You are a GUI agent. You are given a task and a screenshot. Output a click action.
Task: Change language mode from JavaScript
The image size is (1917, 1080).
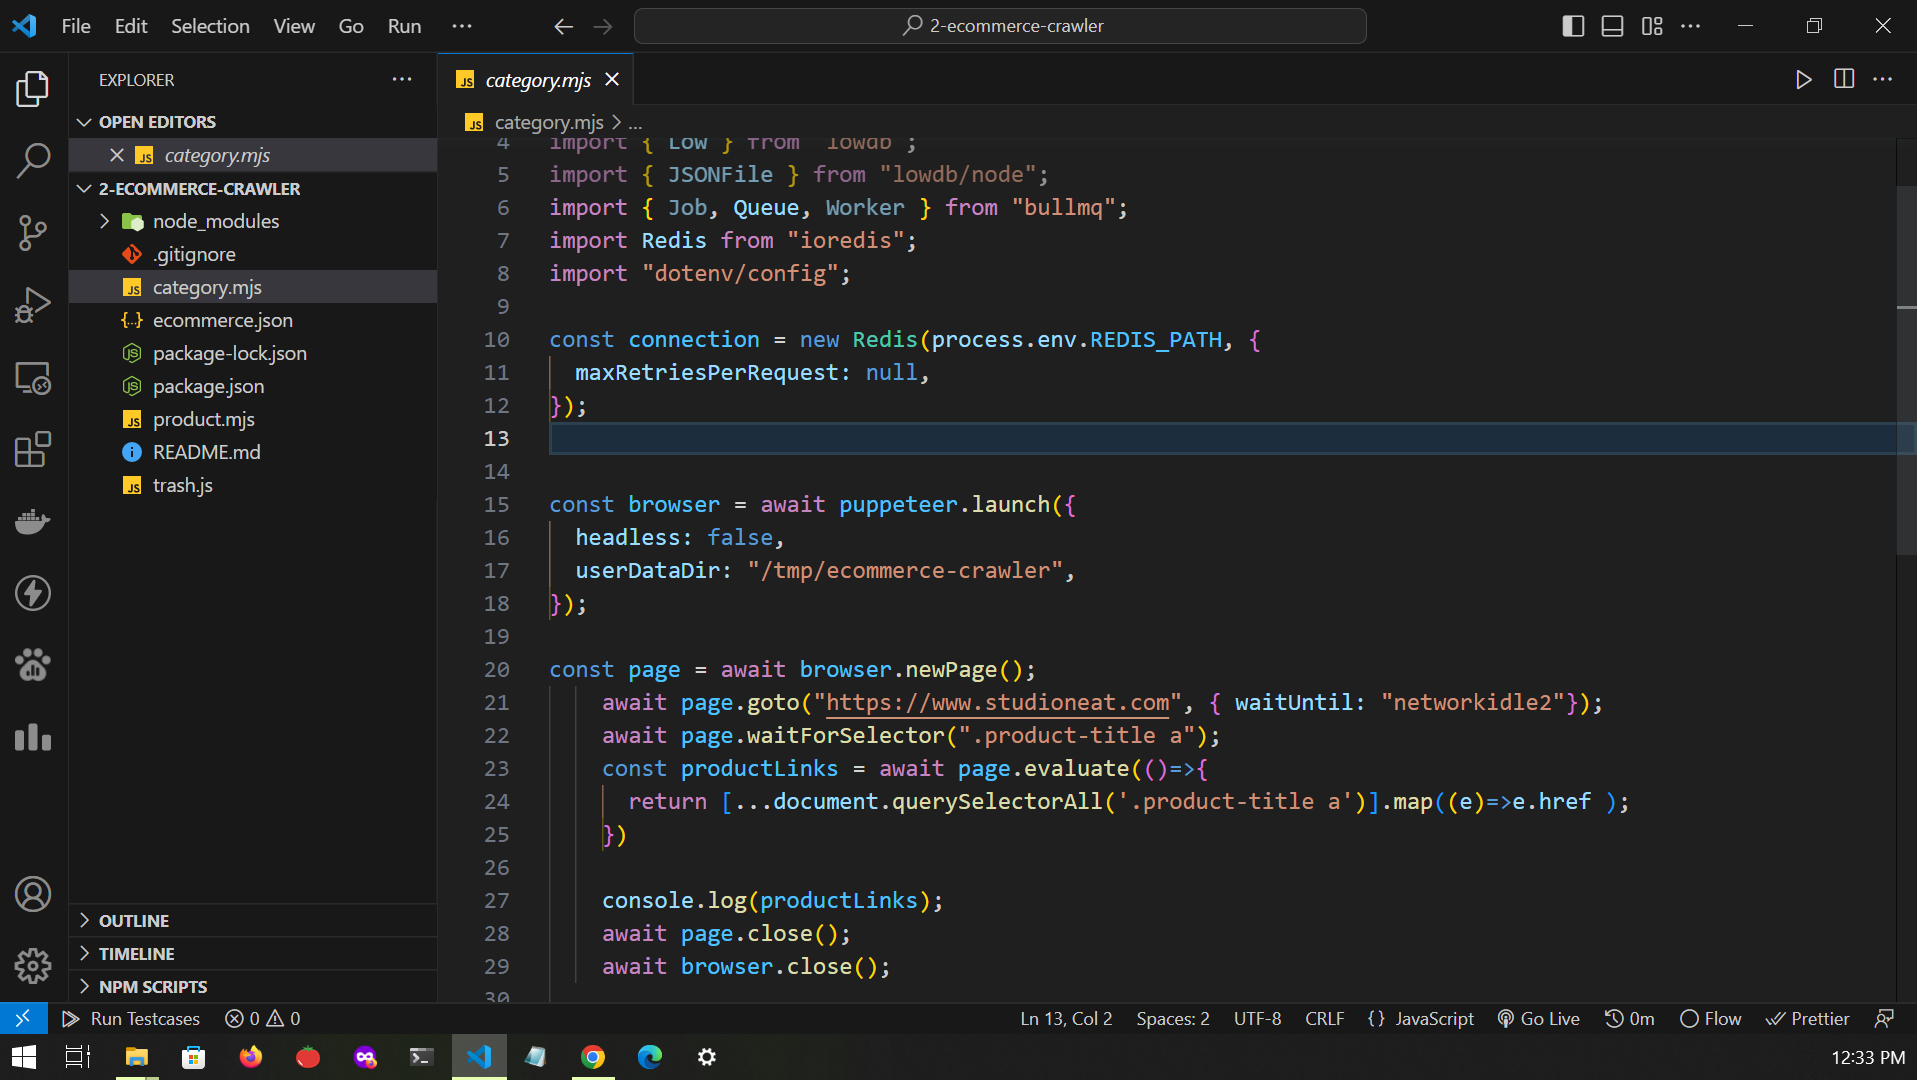(x=1434, y=1018)
